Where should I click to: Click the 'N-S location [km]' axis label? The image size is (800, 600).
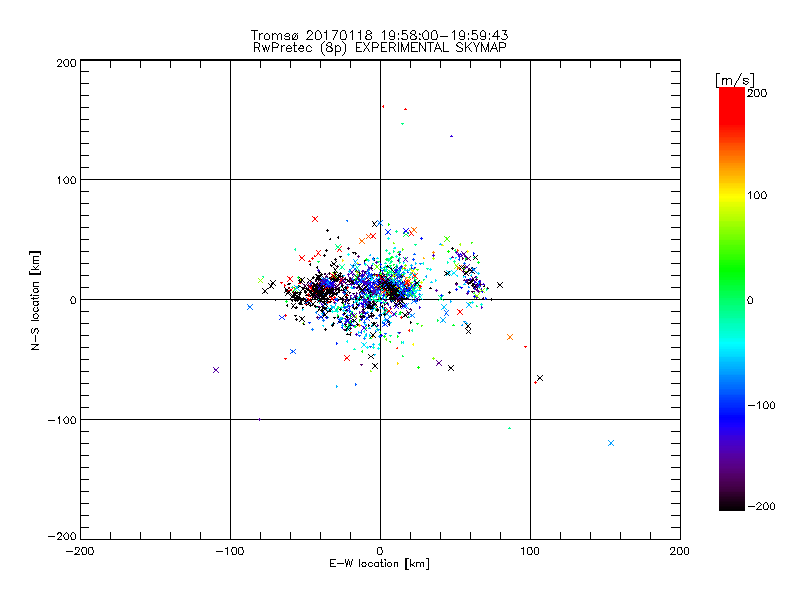[x=35, y=301]
